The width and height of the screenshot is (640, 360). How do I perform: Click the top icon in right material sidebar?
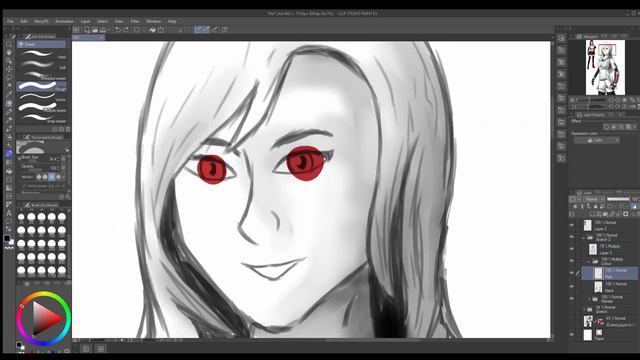tap(562, 38)
